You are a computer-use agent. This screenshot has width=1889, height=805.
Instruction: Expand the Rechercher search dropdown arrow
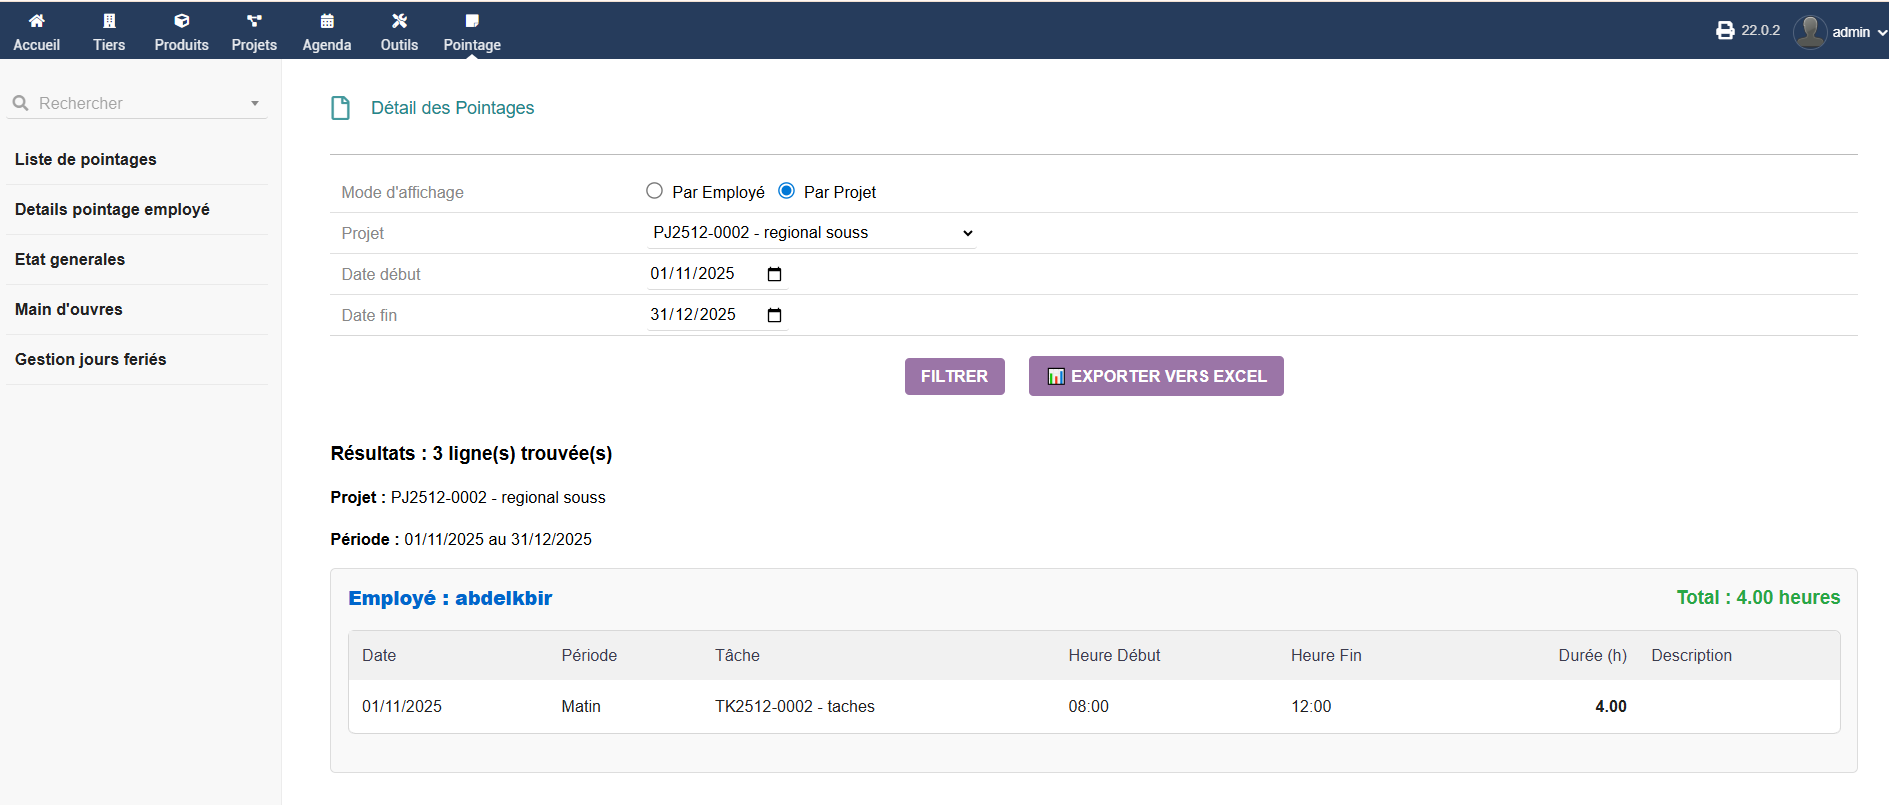(x=255, y=103)
